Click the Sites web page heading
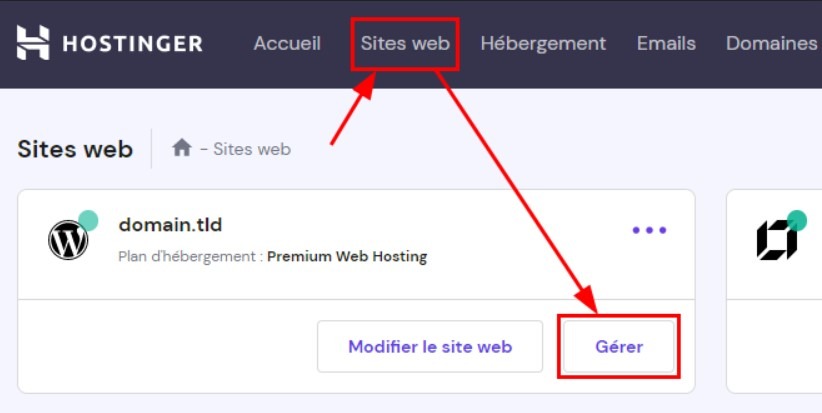This screenshot has height=413, width=822. [75, 149]
